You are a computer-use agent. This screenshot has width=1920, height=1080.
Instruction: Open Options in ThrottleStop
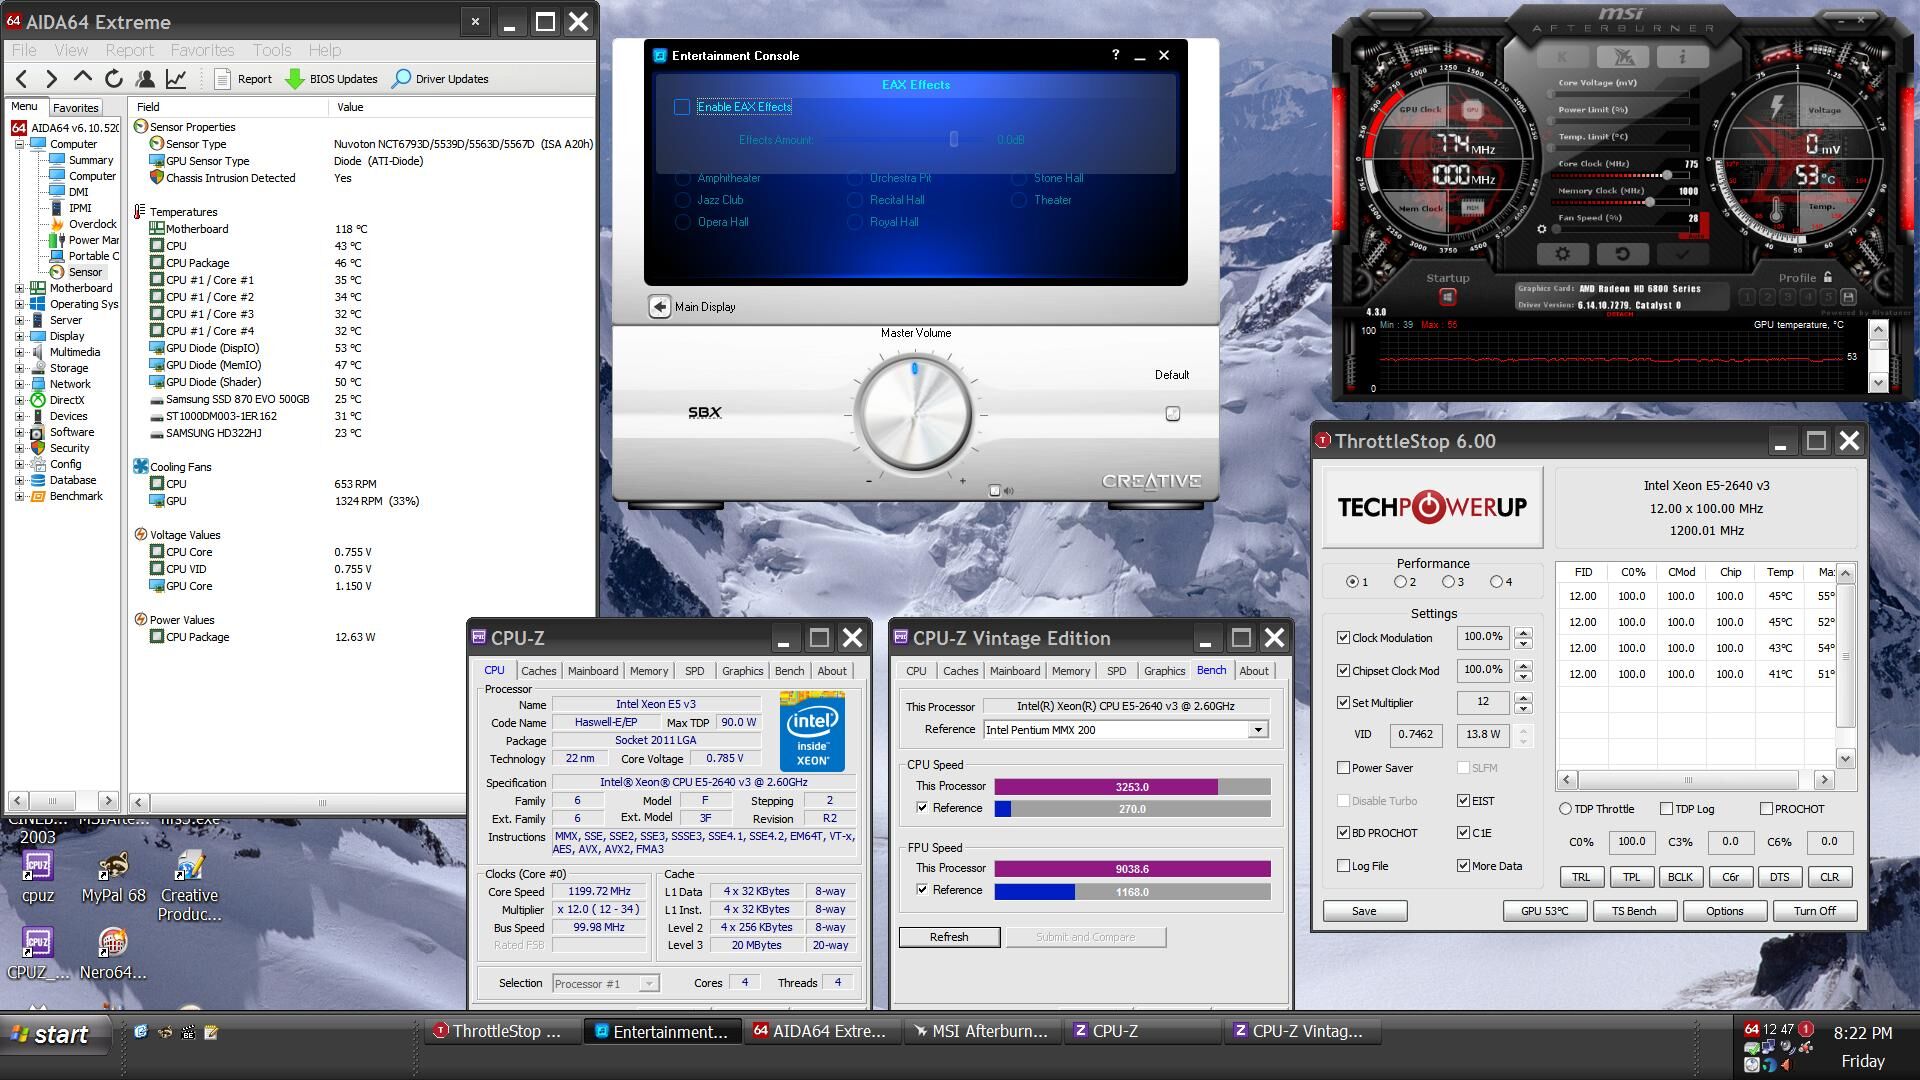[1724, 910]
